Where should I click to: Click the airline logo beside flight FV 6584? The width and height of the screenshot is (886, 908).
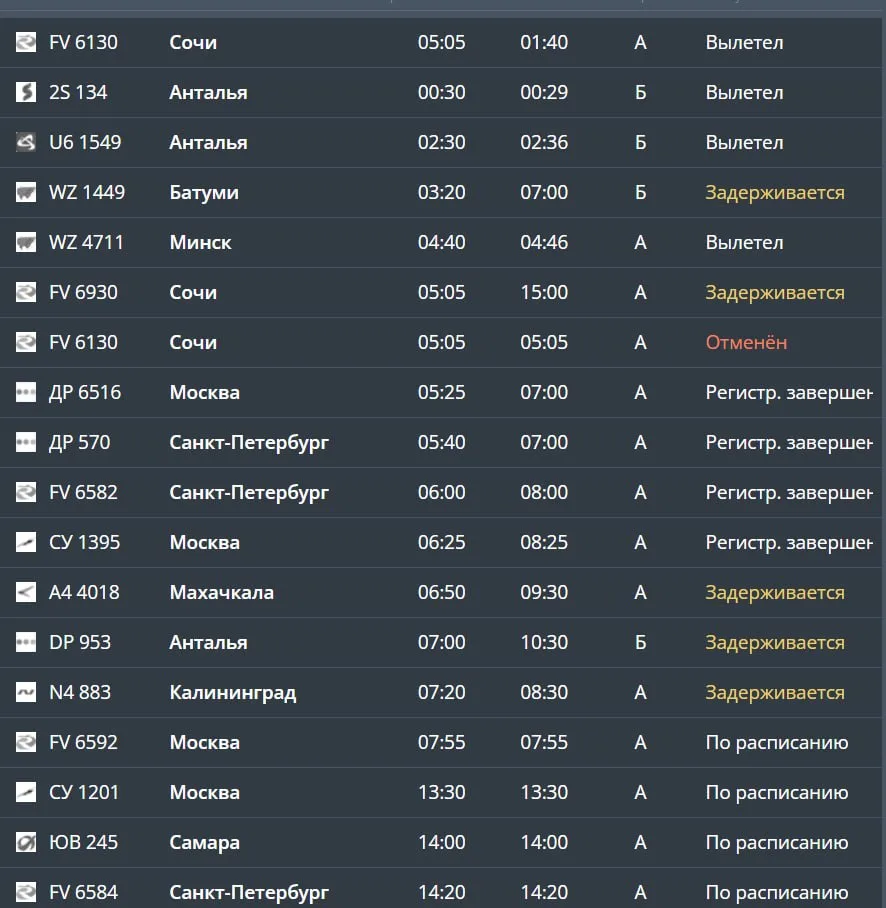click(x=25, y=892)
